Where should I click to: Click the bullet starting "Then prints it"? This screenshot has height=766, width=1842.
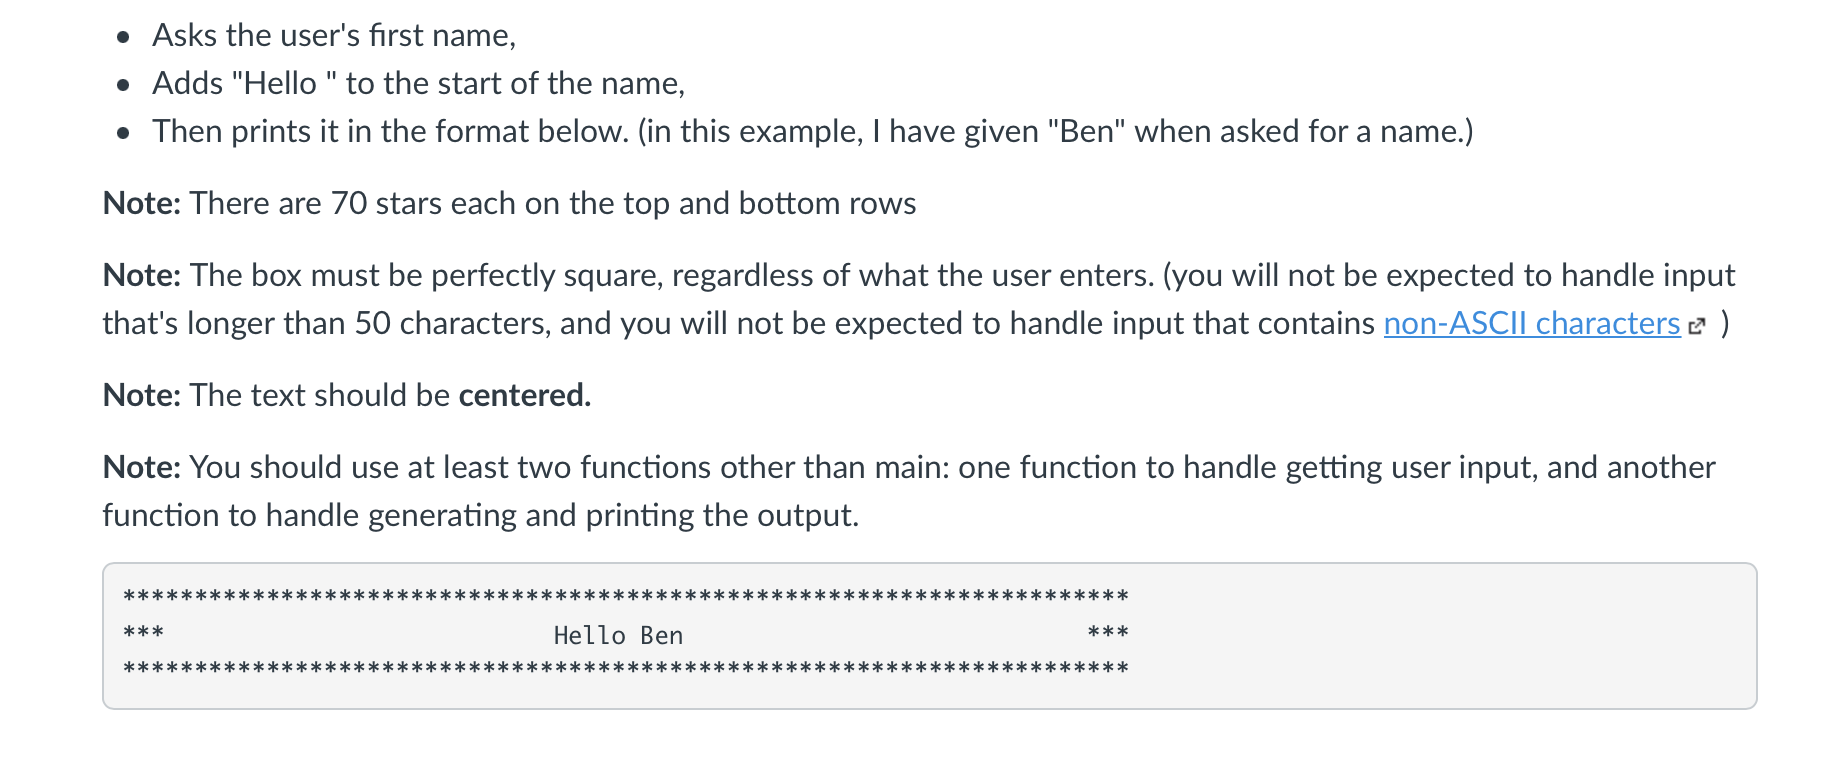[813, 132]
